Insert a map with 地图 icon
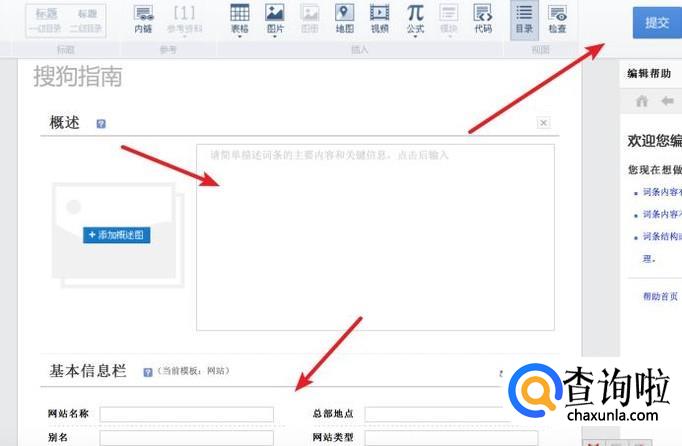Image resolution: width=682 pixels, height=446 pixels. click(344, 19)
